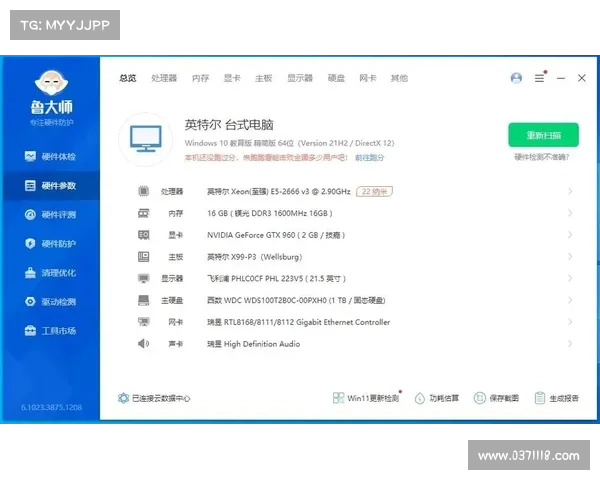Click the 主板 motherboard icon

point(143,256)
